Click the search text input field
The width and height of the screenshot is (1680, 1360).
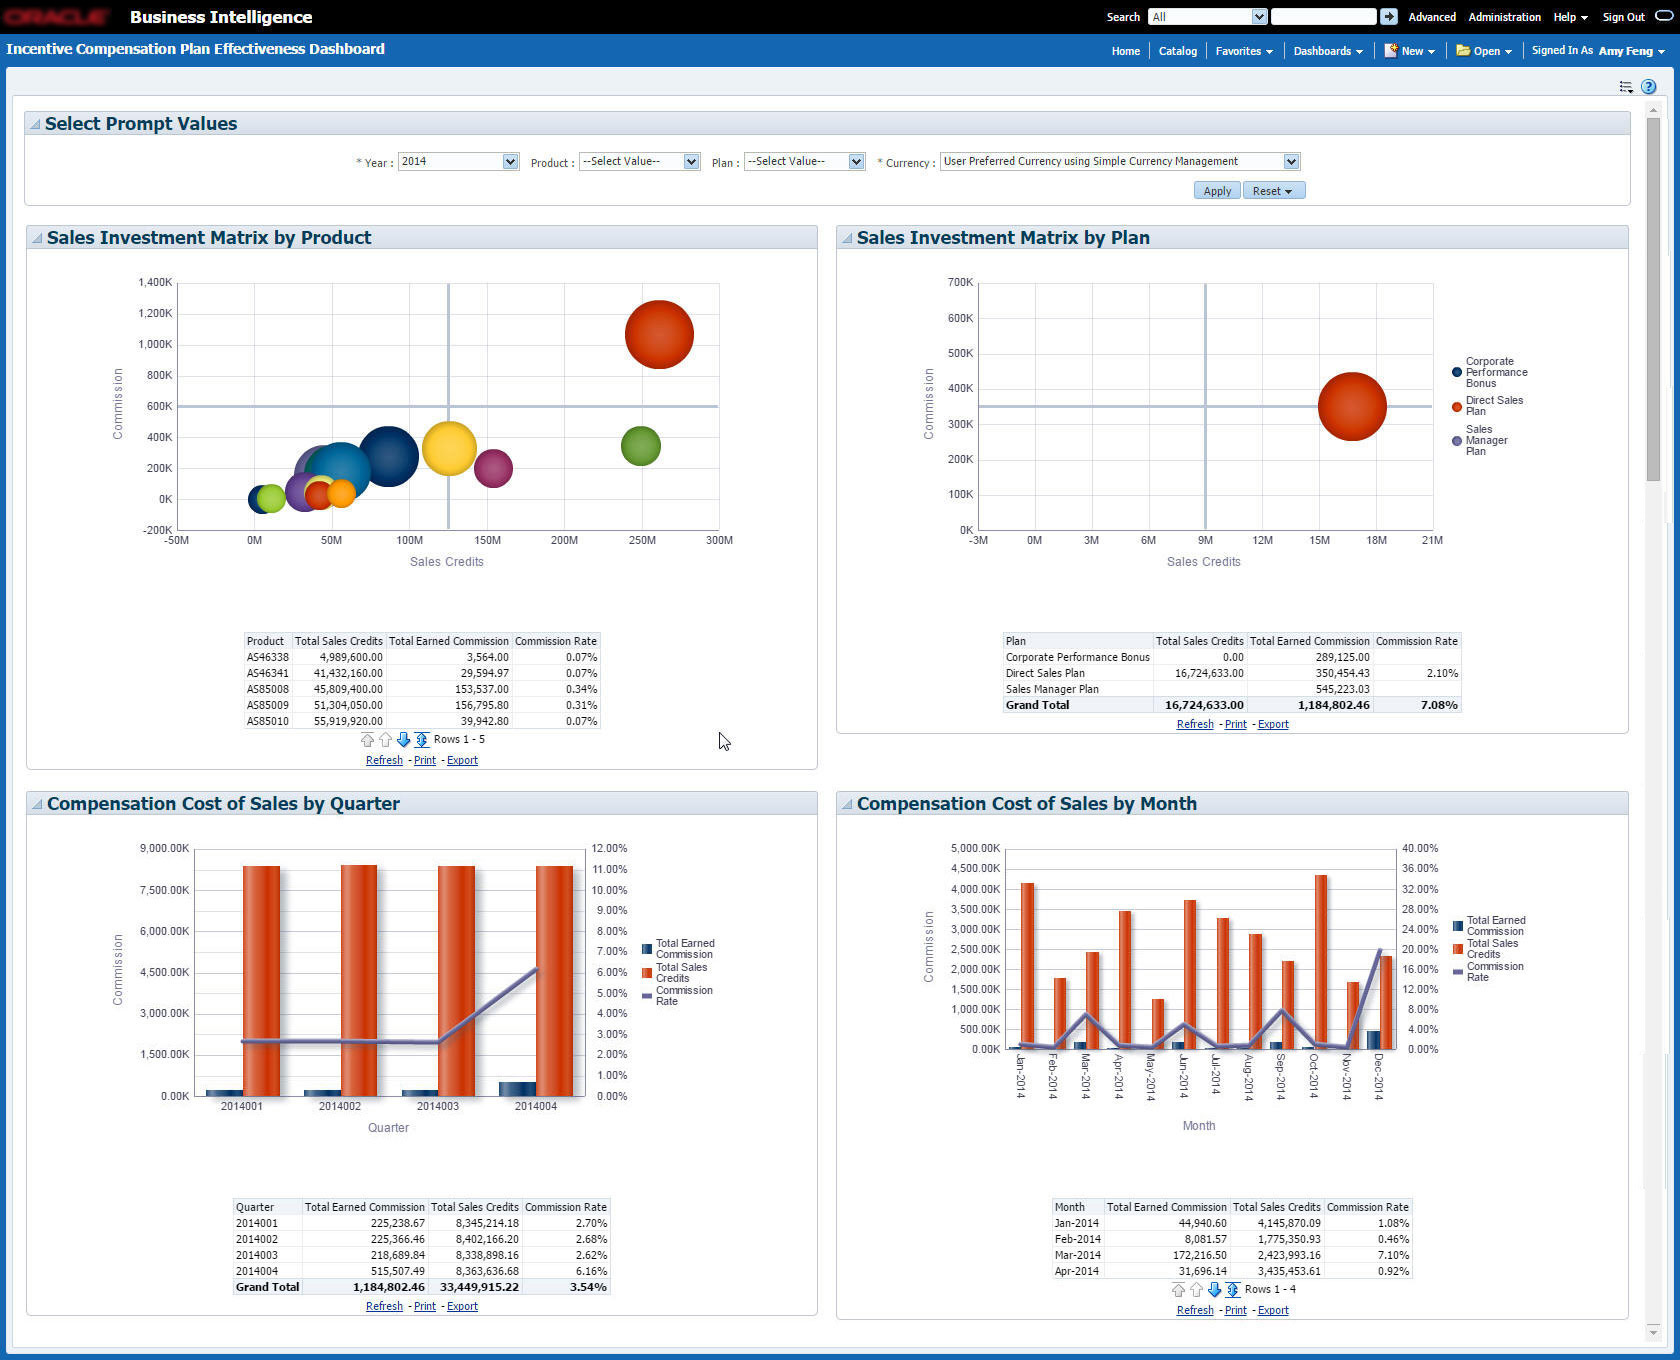click(x=1323, y=17)
